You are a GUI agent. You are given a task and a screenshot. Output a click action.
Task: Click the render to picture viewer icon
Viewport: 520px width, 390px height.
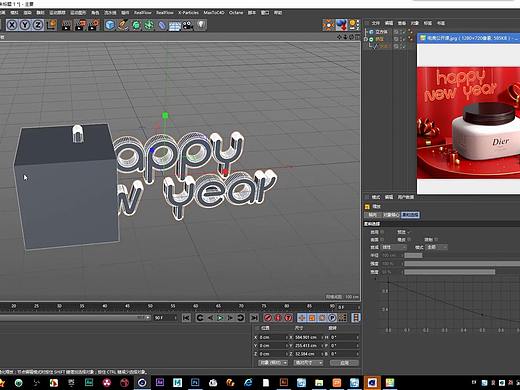tap(80, 25)
